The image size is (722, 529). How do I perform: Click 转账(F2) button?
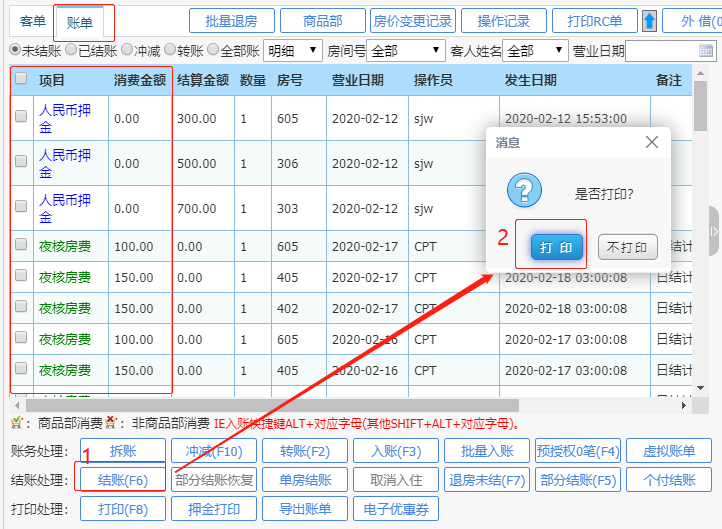305,451
